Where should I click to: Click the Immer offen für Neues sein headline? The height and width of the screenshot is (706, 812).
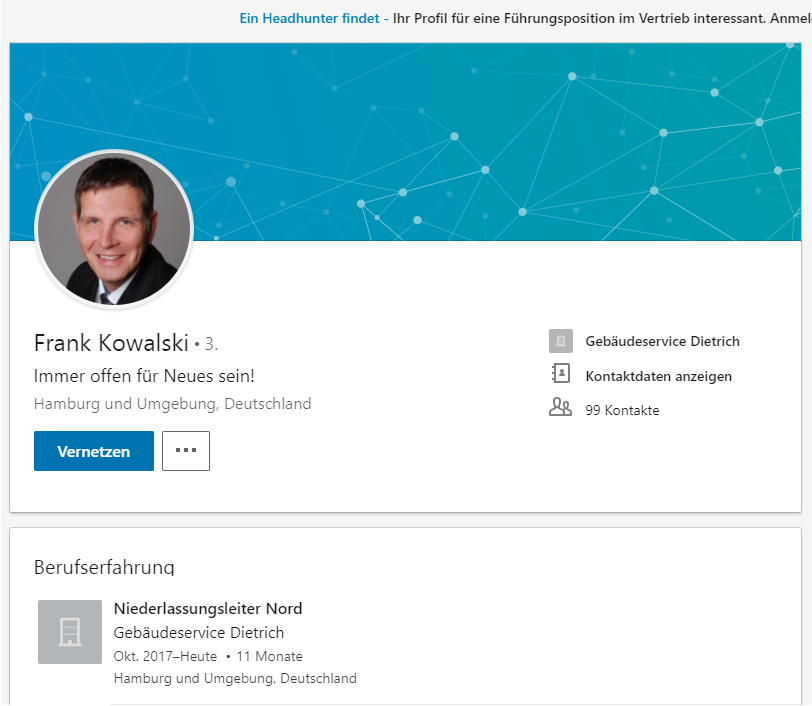144,376
